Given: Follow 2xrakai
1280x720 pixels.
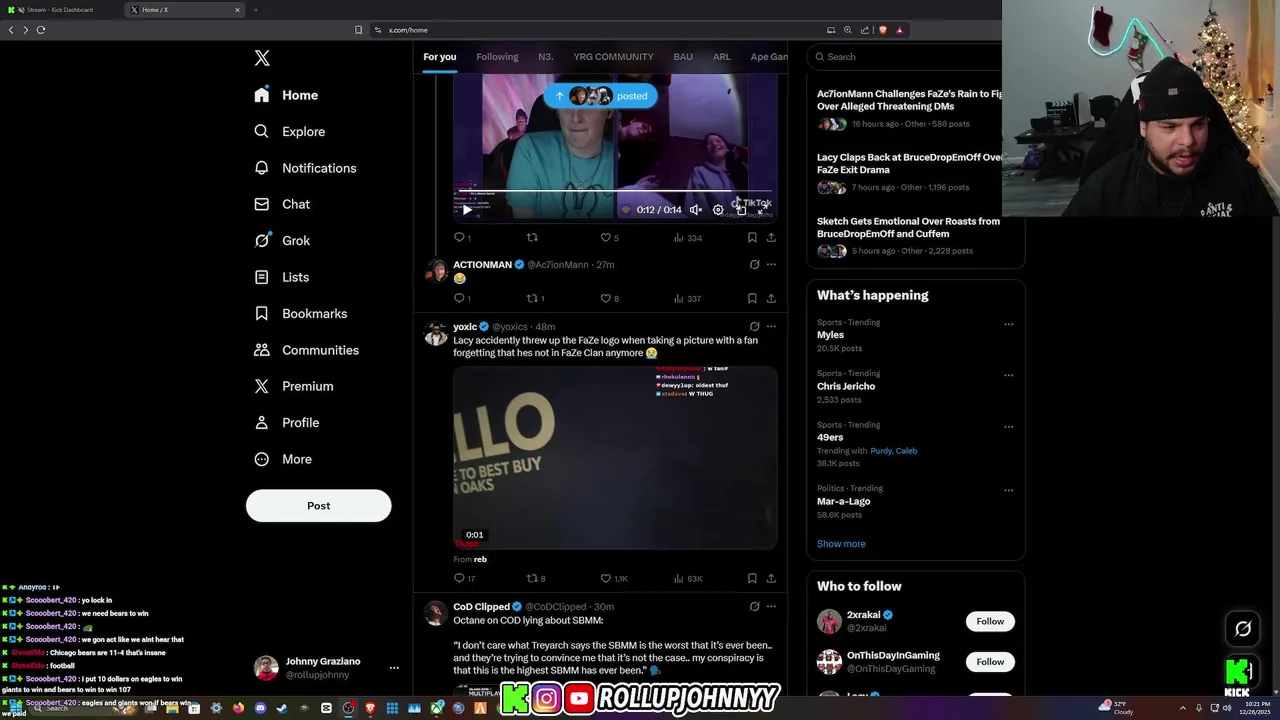Looking at the screenshot, I should (990, 621).
